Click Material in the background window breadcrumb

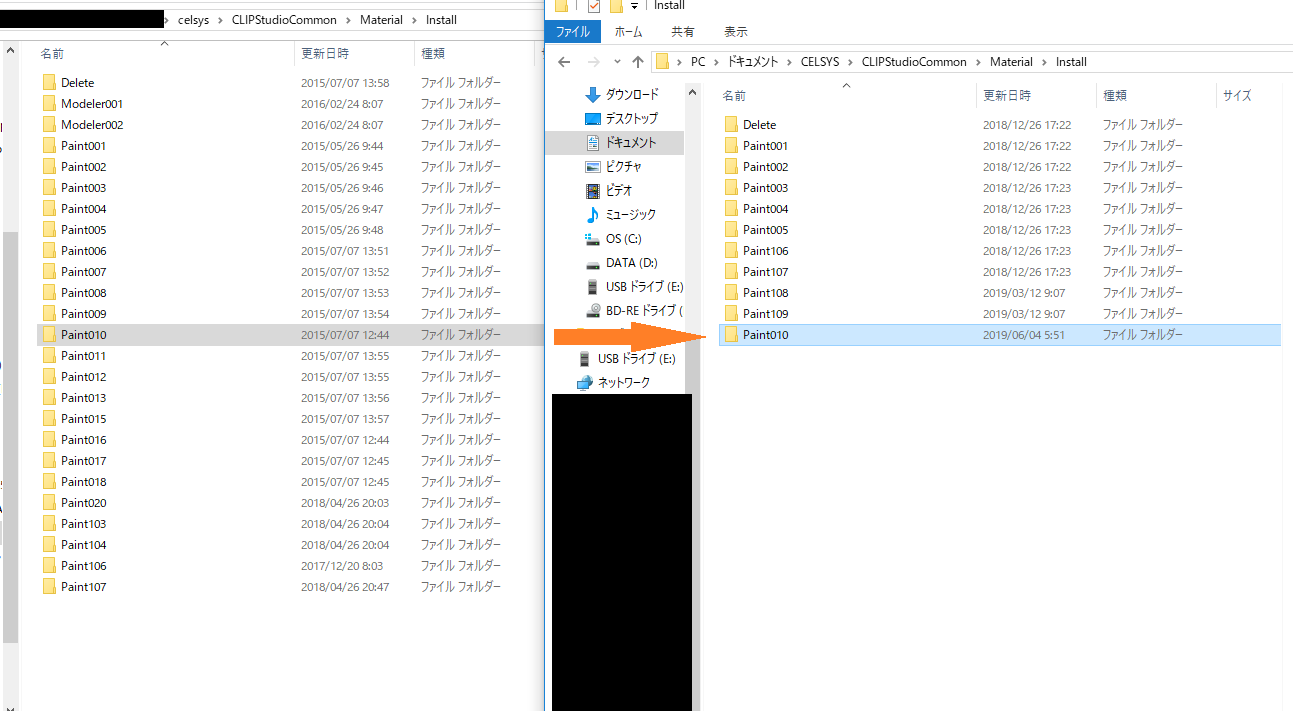coord(380,20)
